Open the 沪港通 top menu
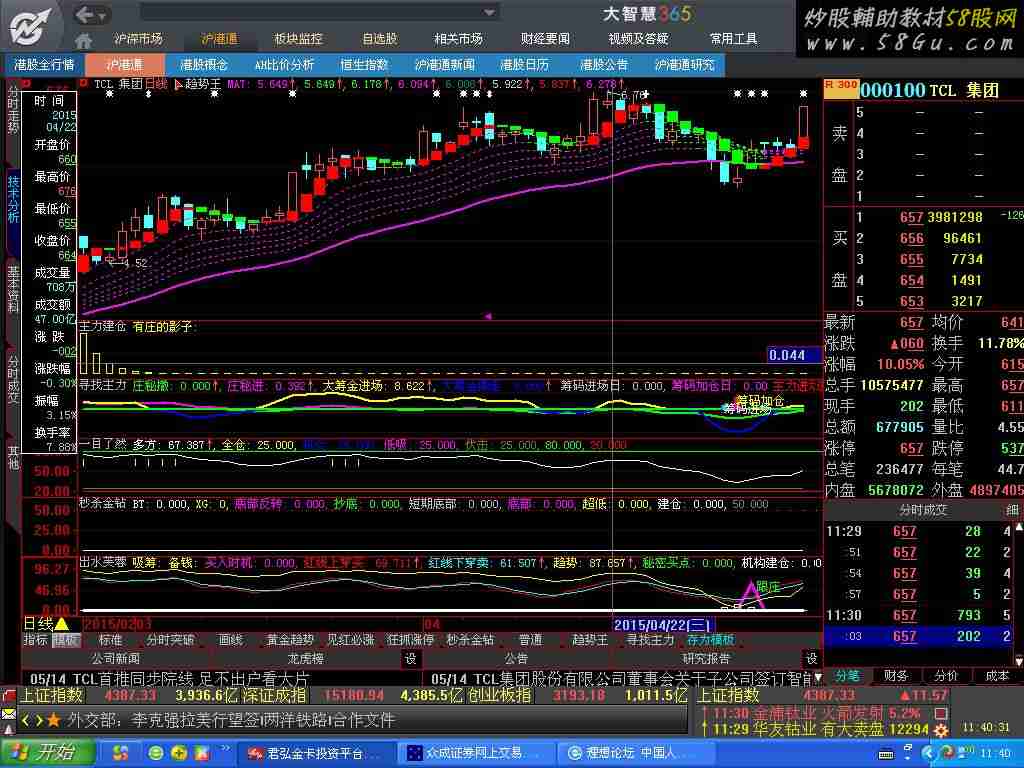 click(x=220, y=39)
